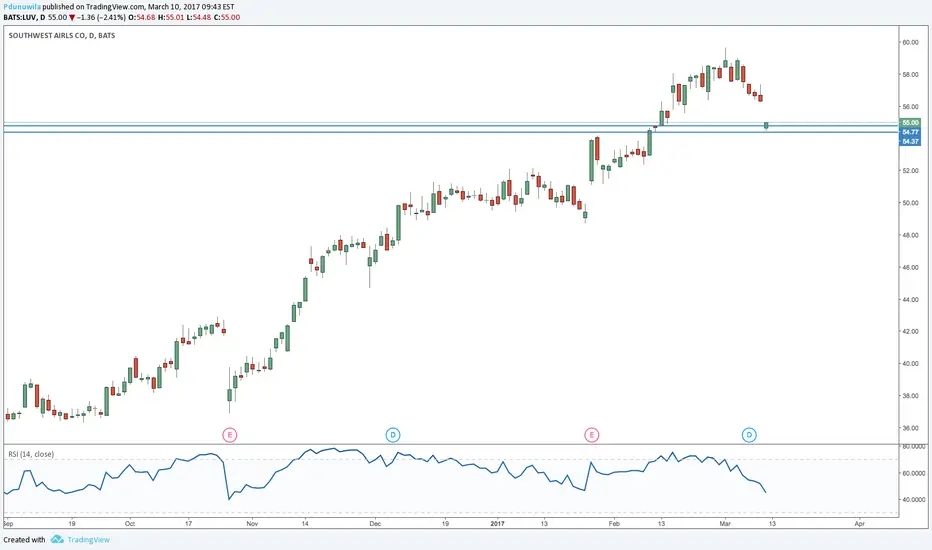Click the 50.00 price axis label
932x550 pixels.
pyautogui.click(x=911, y=203)
